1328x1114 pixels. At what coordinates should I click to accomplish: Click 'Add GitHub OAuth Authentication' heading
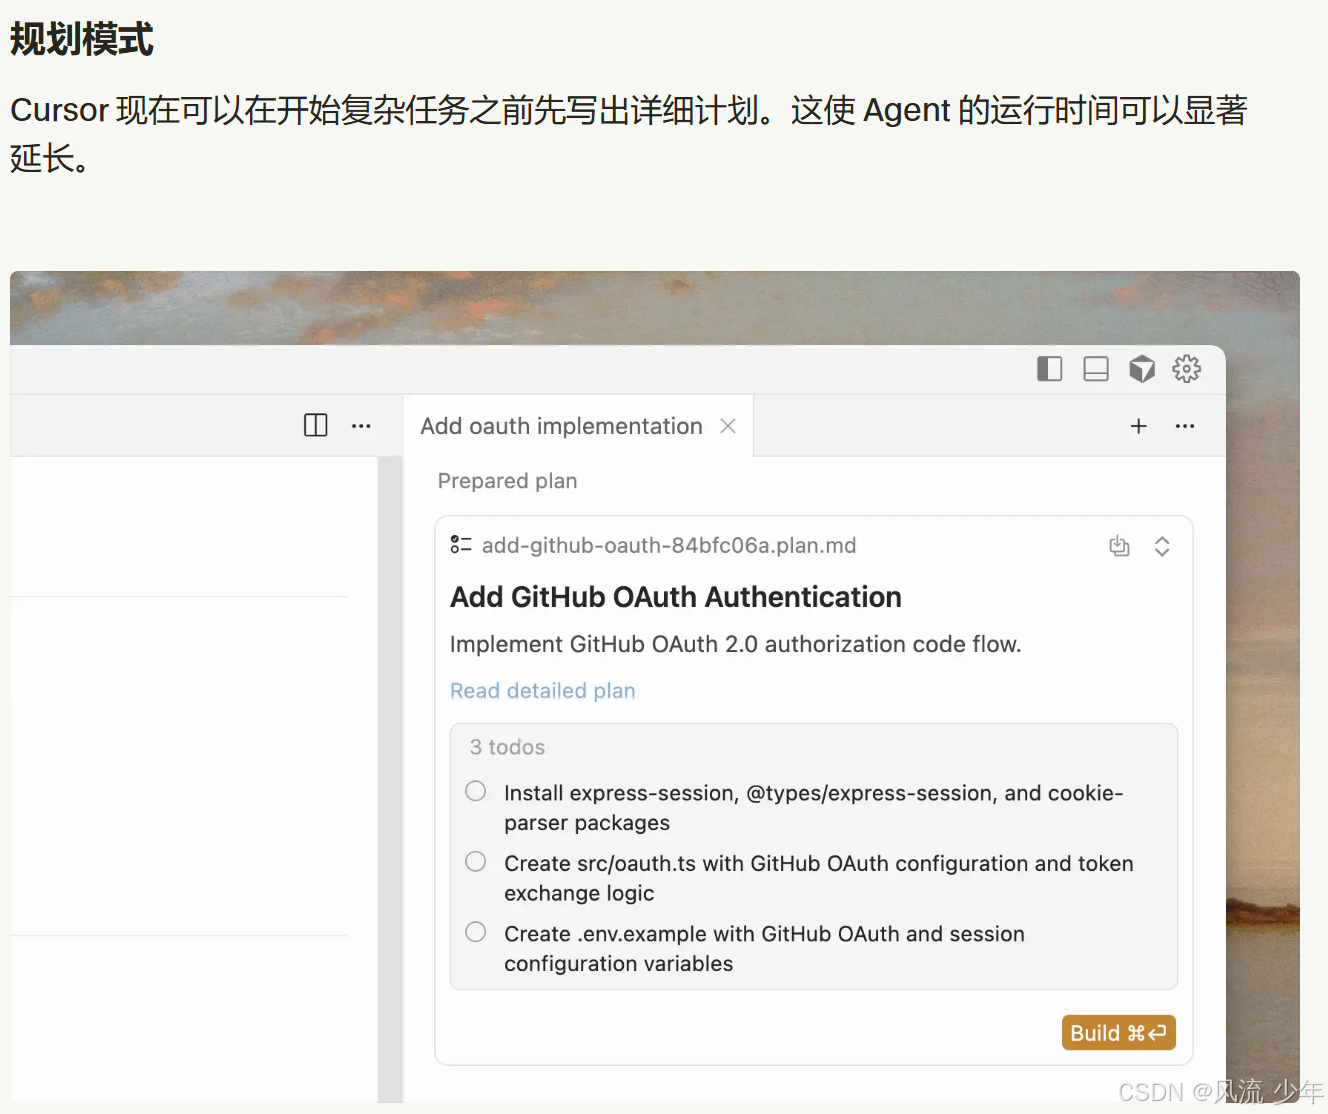pyautogui.click(x=676, y=597)
